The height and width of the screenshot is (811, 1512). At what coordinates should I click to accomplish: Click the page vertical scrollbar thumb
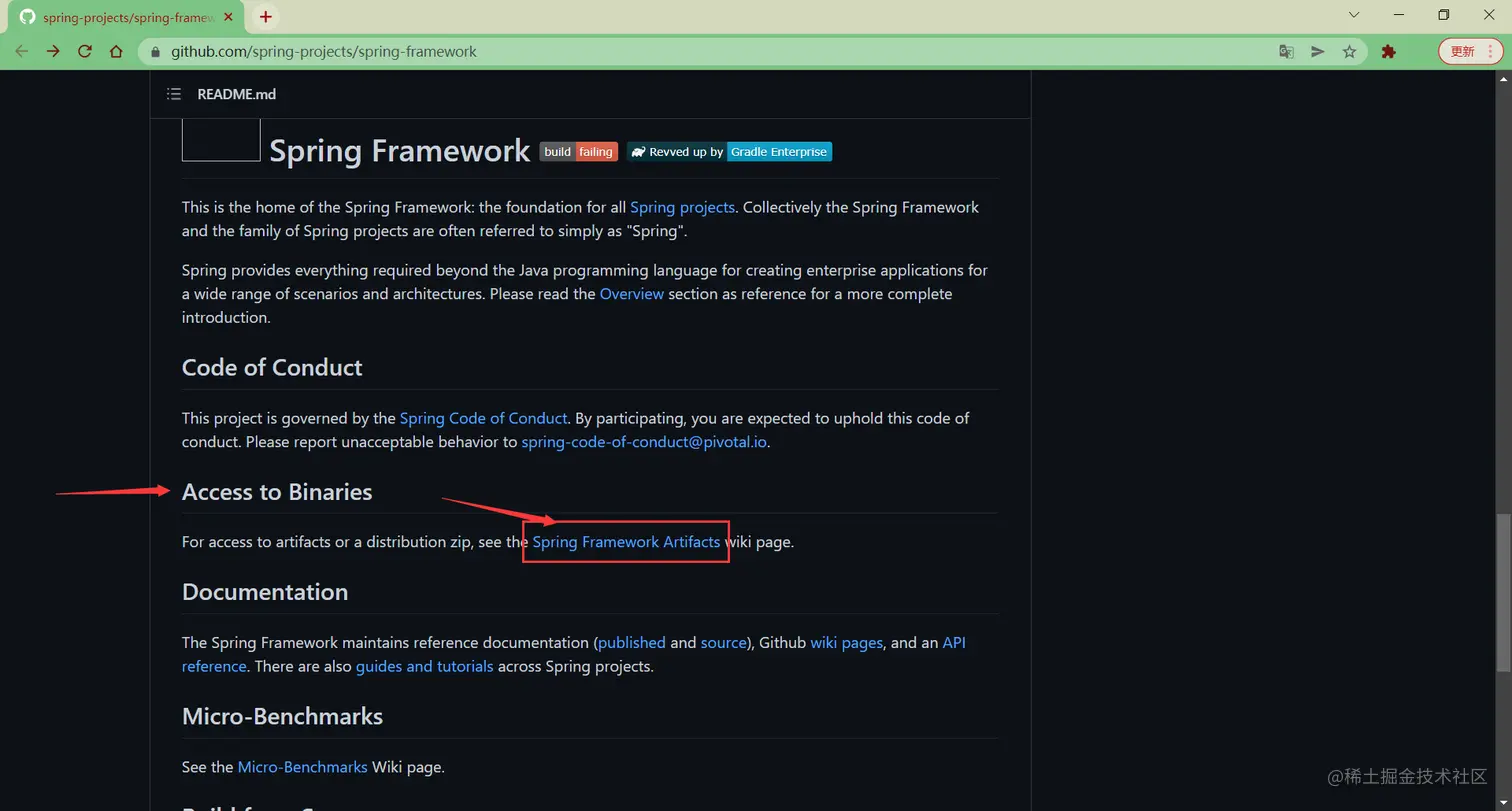[1503, 594]
